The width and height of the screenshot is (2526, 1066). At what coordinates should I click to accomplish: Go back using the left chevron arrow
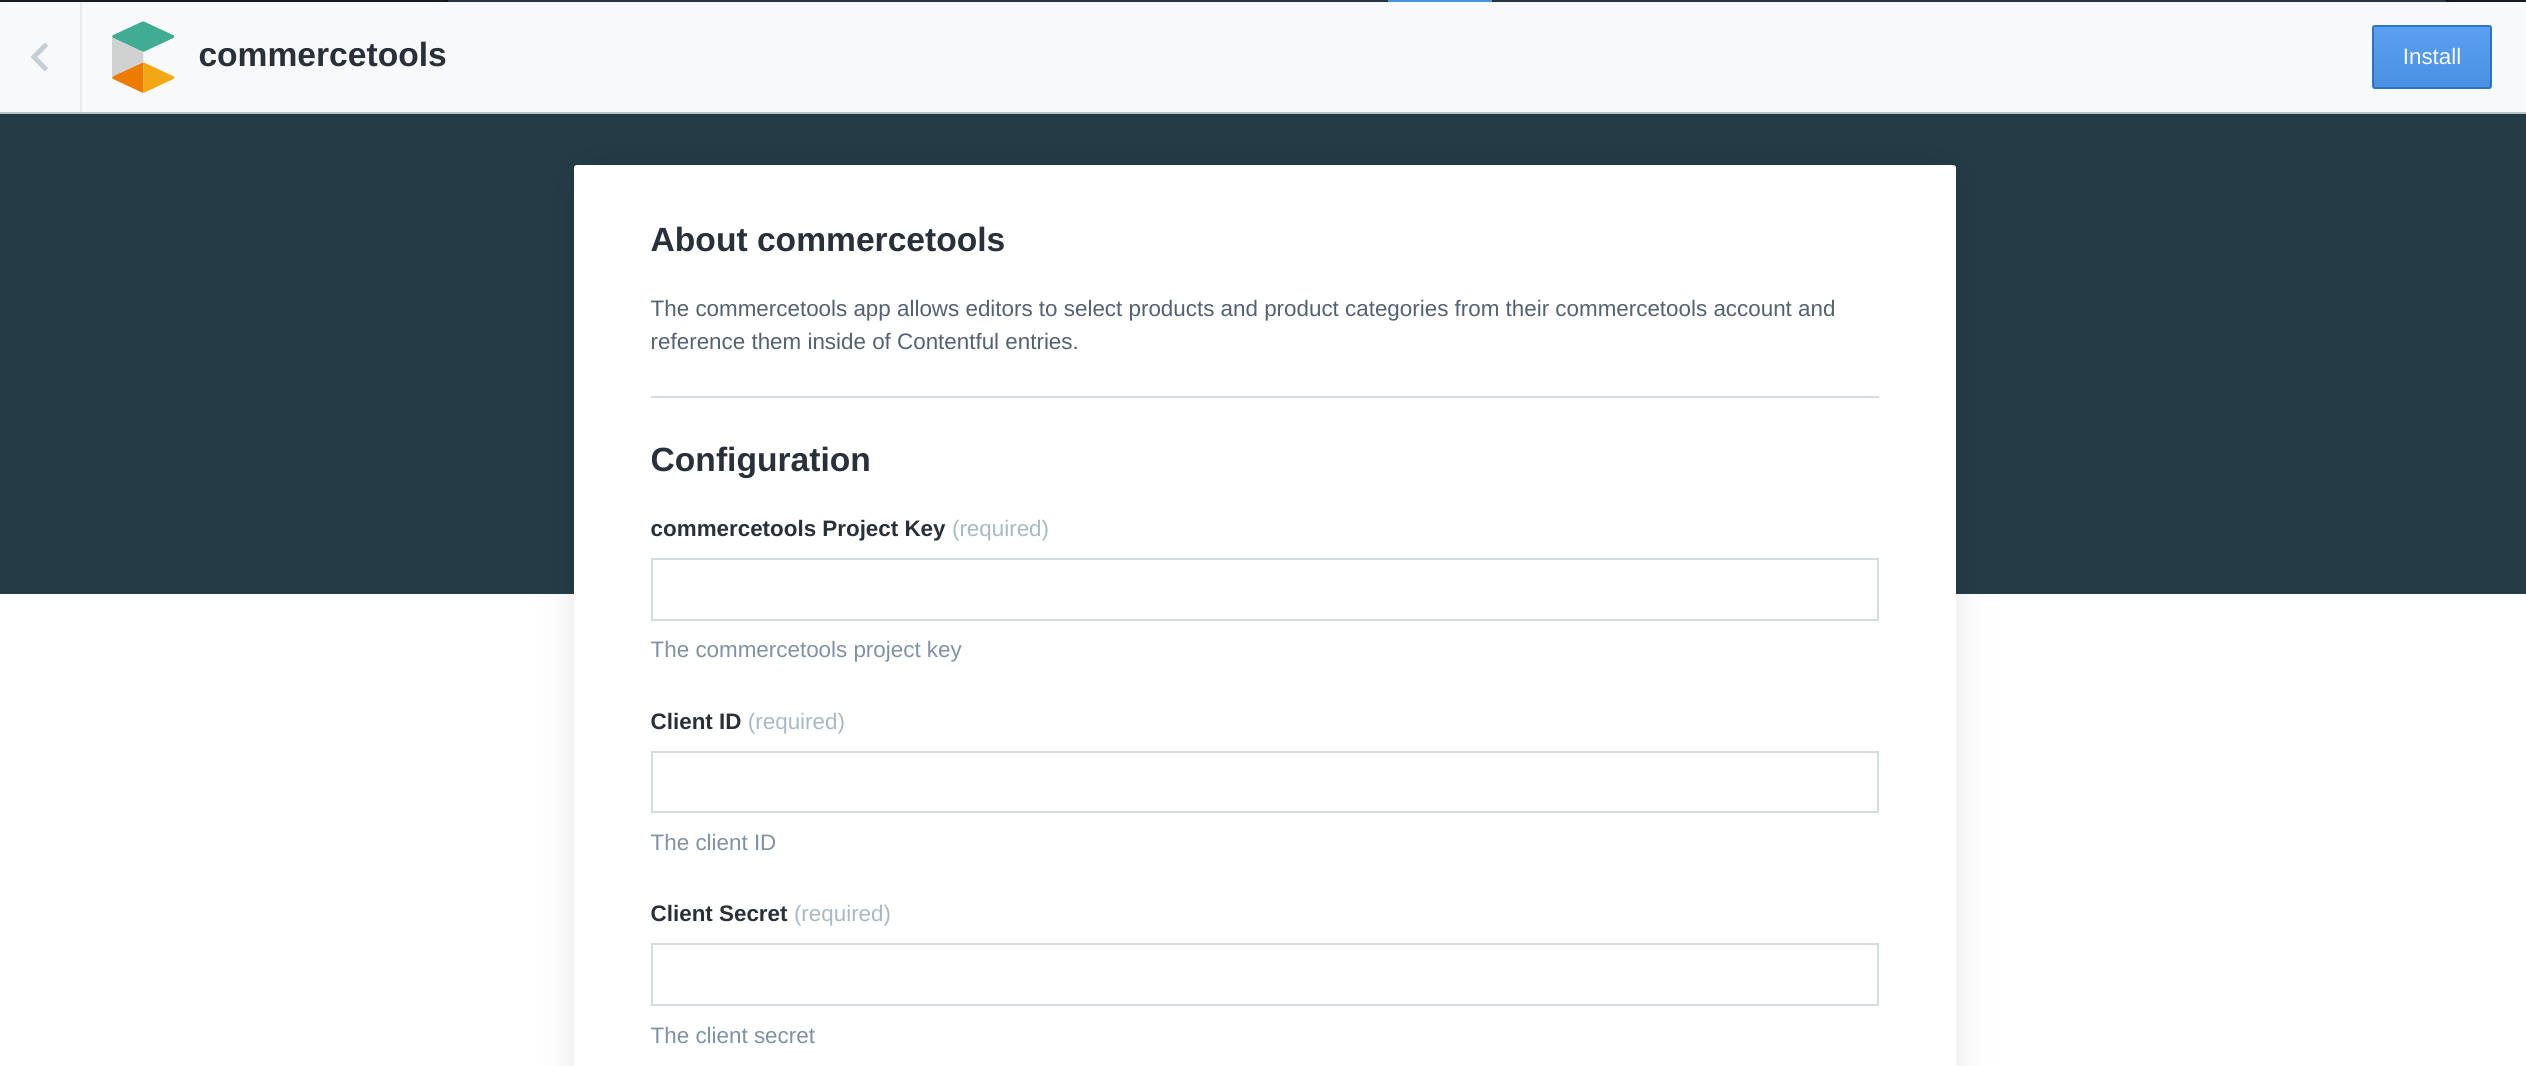40,57
